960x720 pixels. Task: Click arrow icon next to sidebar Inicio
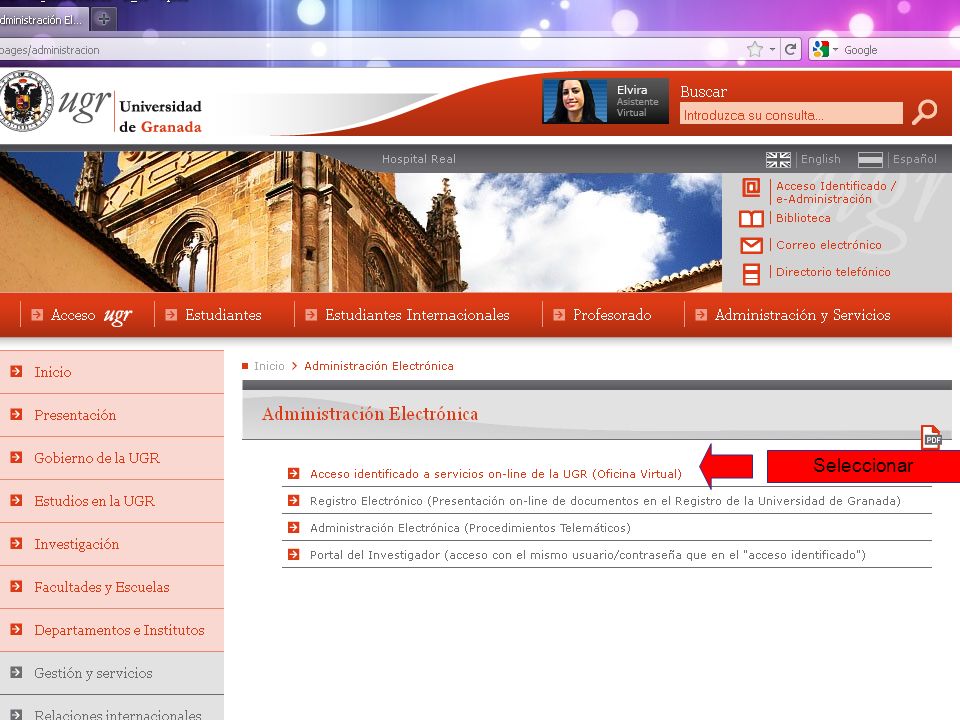click(x=17, y=371)
